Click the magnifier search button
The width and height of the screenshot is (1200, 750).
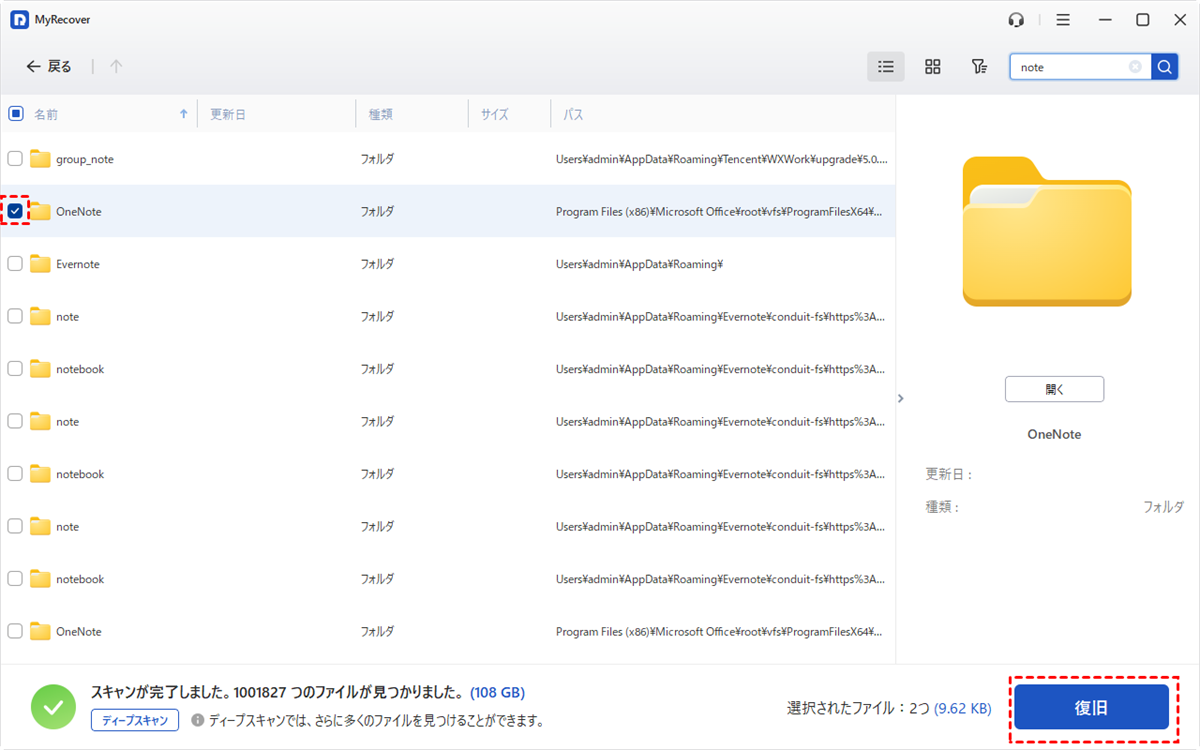(1164, 67)
